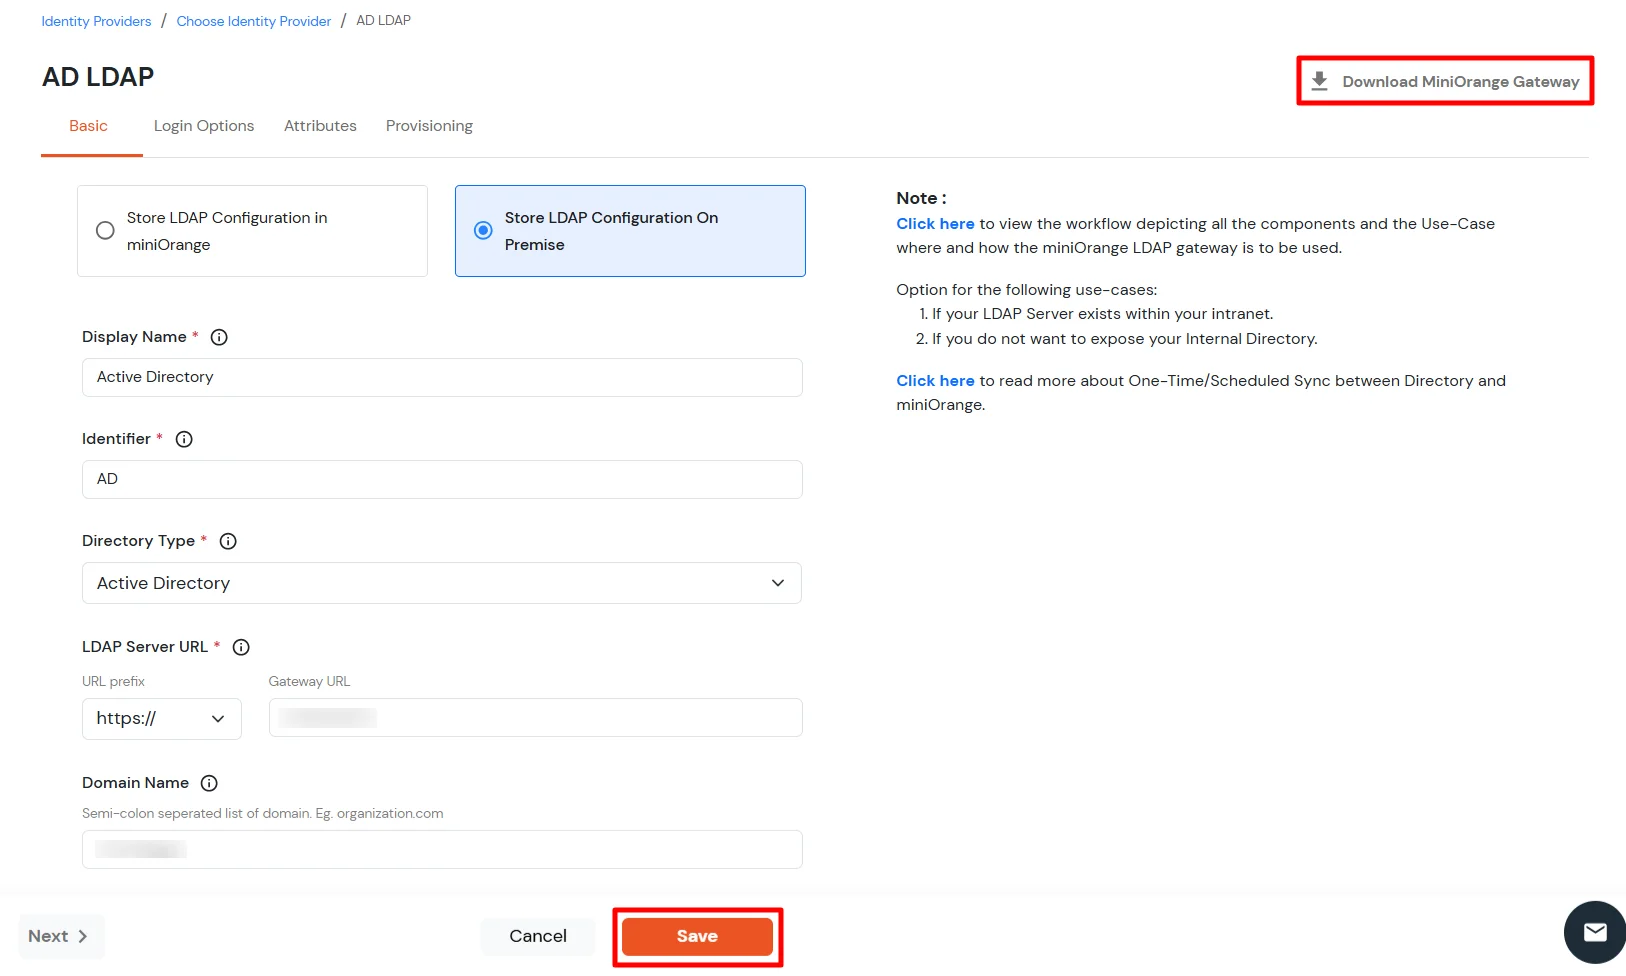Click the Domain Name info icon
The width and height of the screenshot is (1626, 976).
(209, 783)
